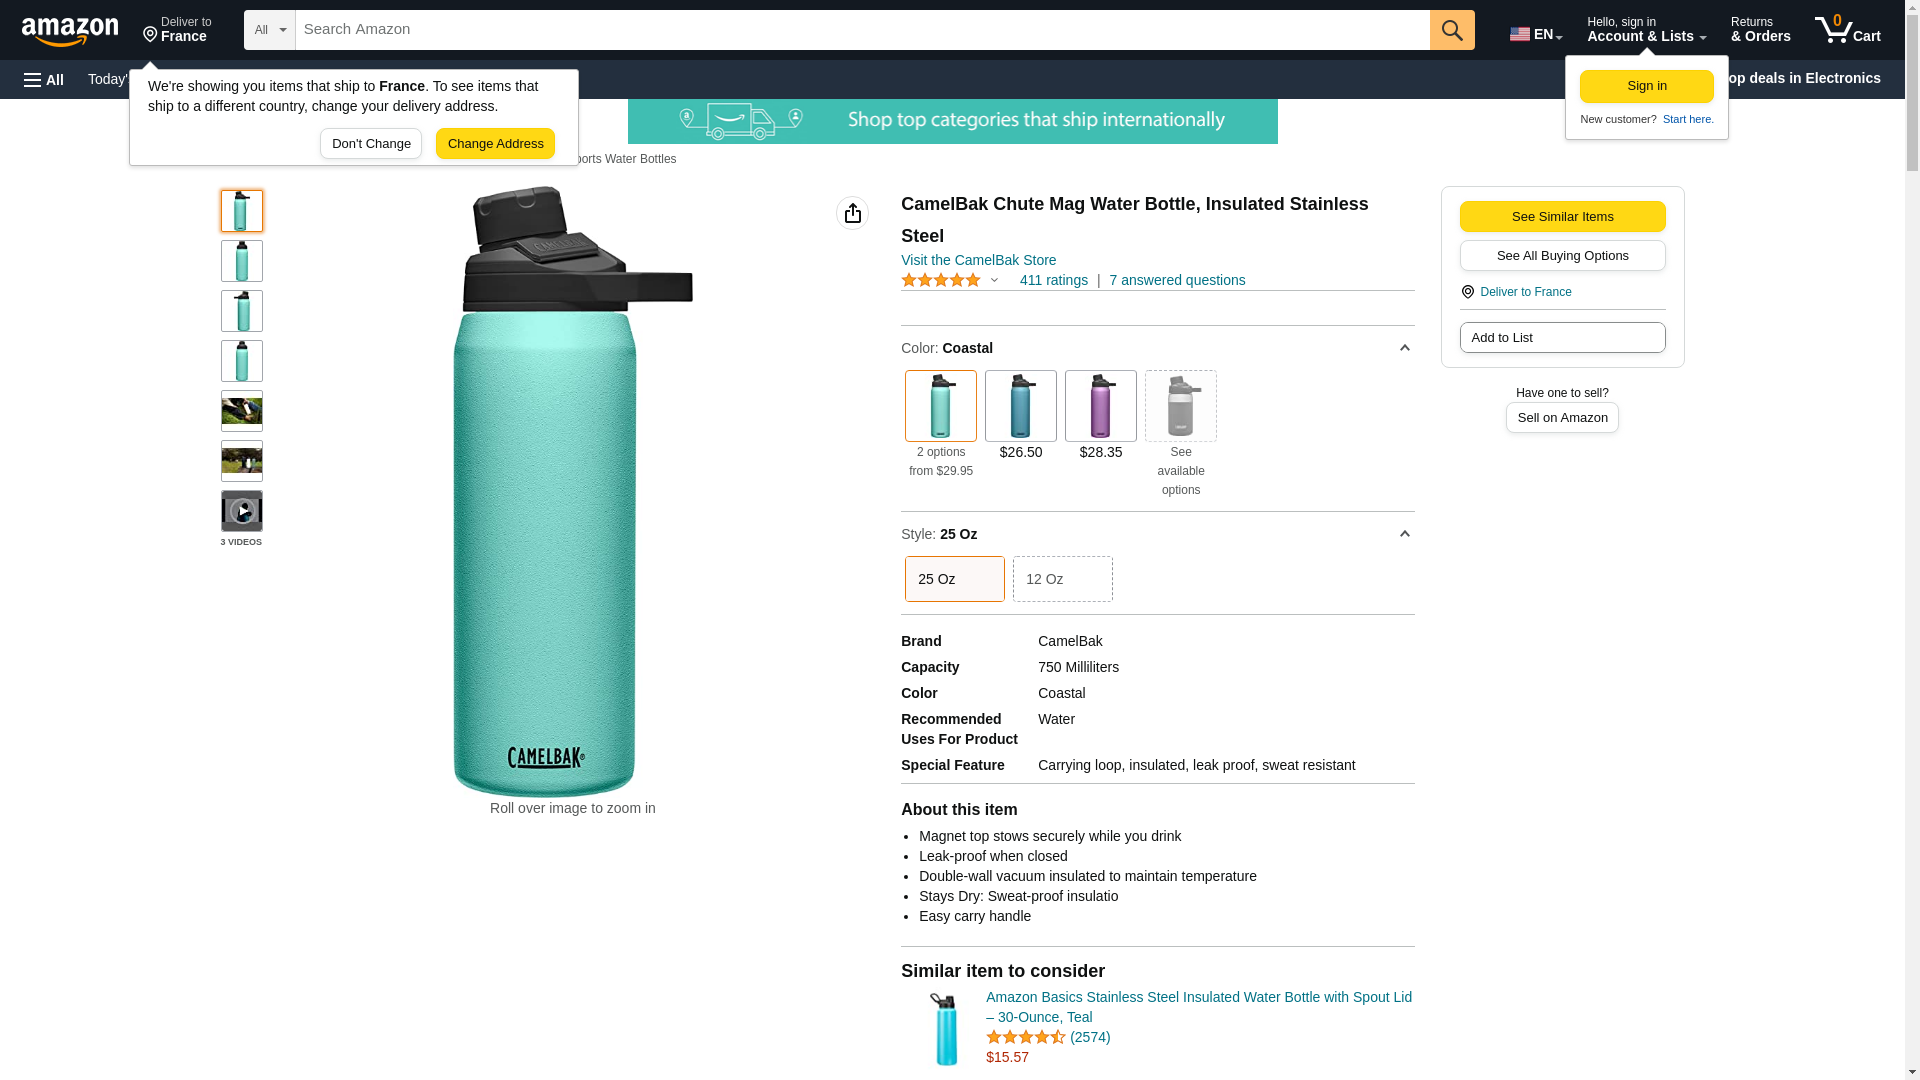Choose the purple bottle color swatch
The image size is (1920, 1080).
pos(1101,406)
